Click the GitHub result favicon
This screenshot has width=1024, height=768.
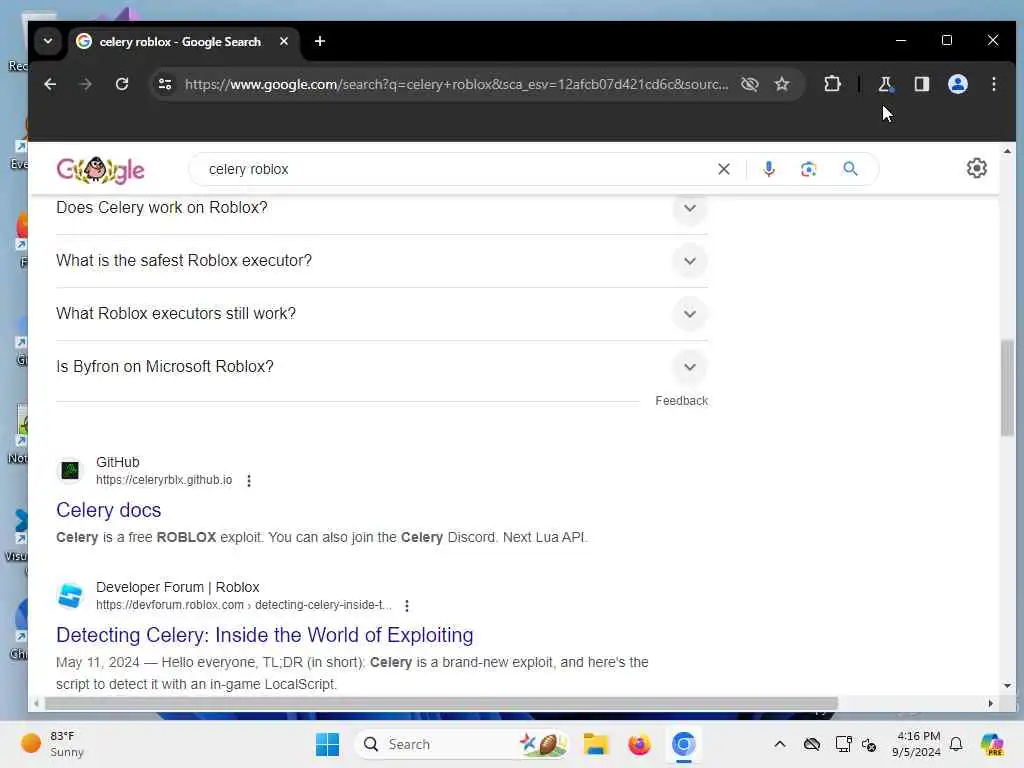(70, 470)
